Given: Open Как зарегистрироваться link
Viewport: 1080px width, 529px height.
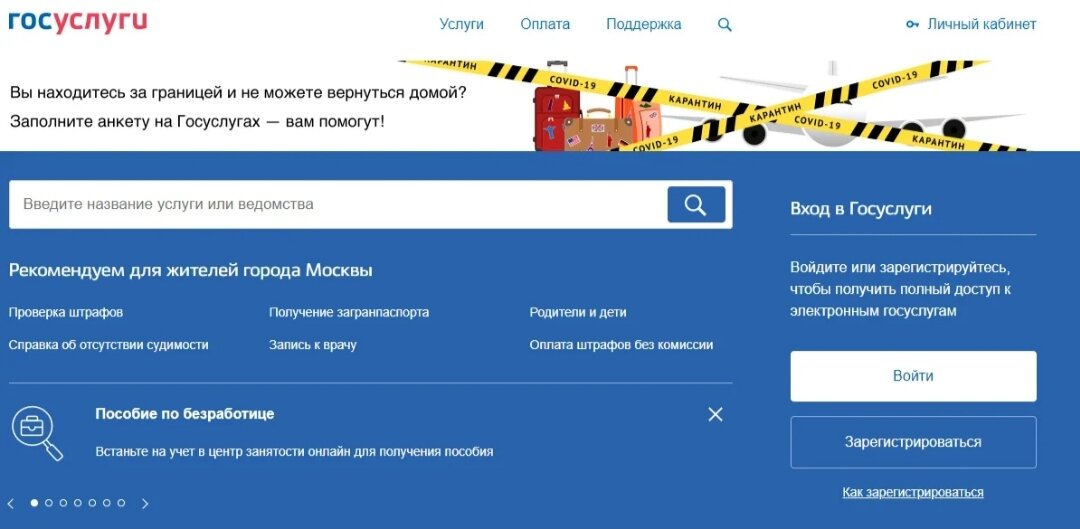Looking at the screenshot, I should tap(913, 492).
